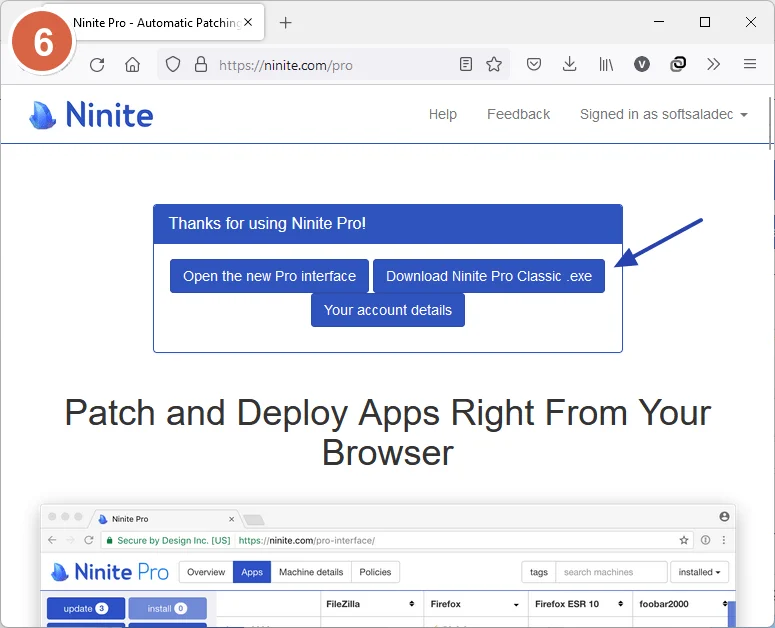775x628 pixels.
Task: Click the chain-link extension icon next to V
Action: click(x=678, y=64)
